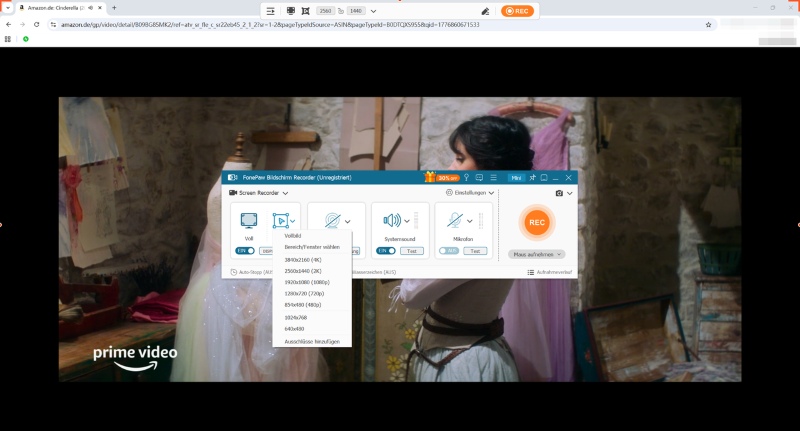This screenshot has width=800, height=431.
Task: Open the apps grid in bookmarks bar
Action: point(8,39)
